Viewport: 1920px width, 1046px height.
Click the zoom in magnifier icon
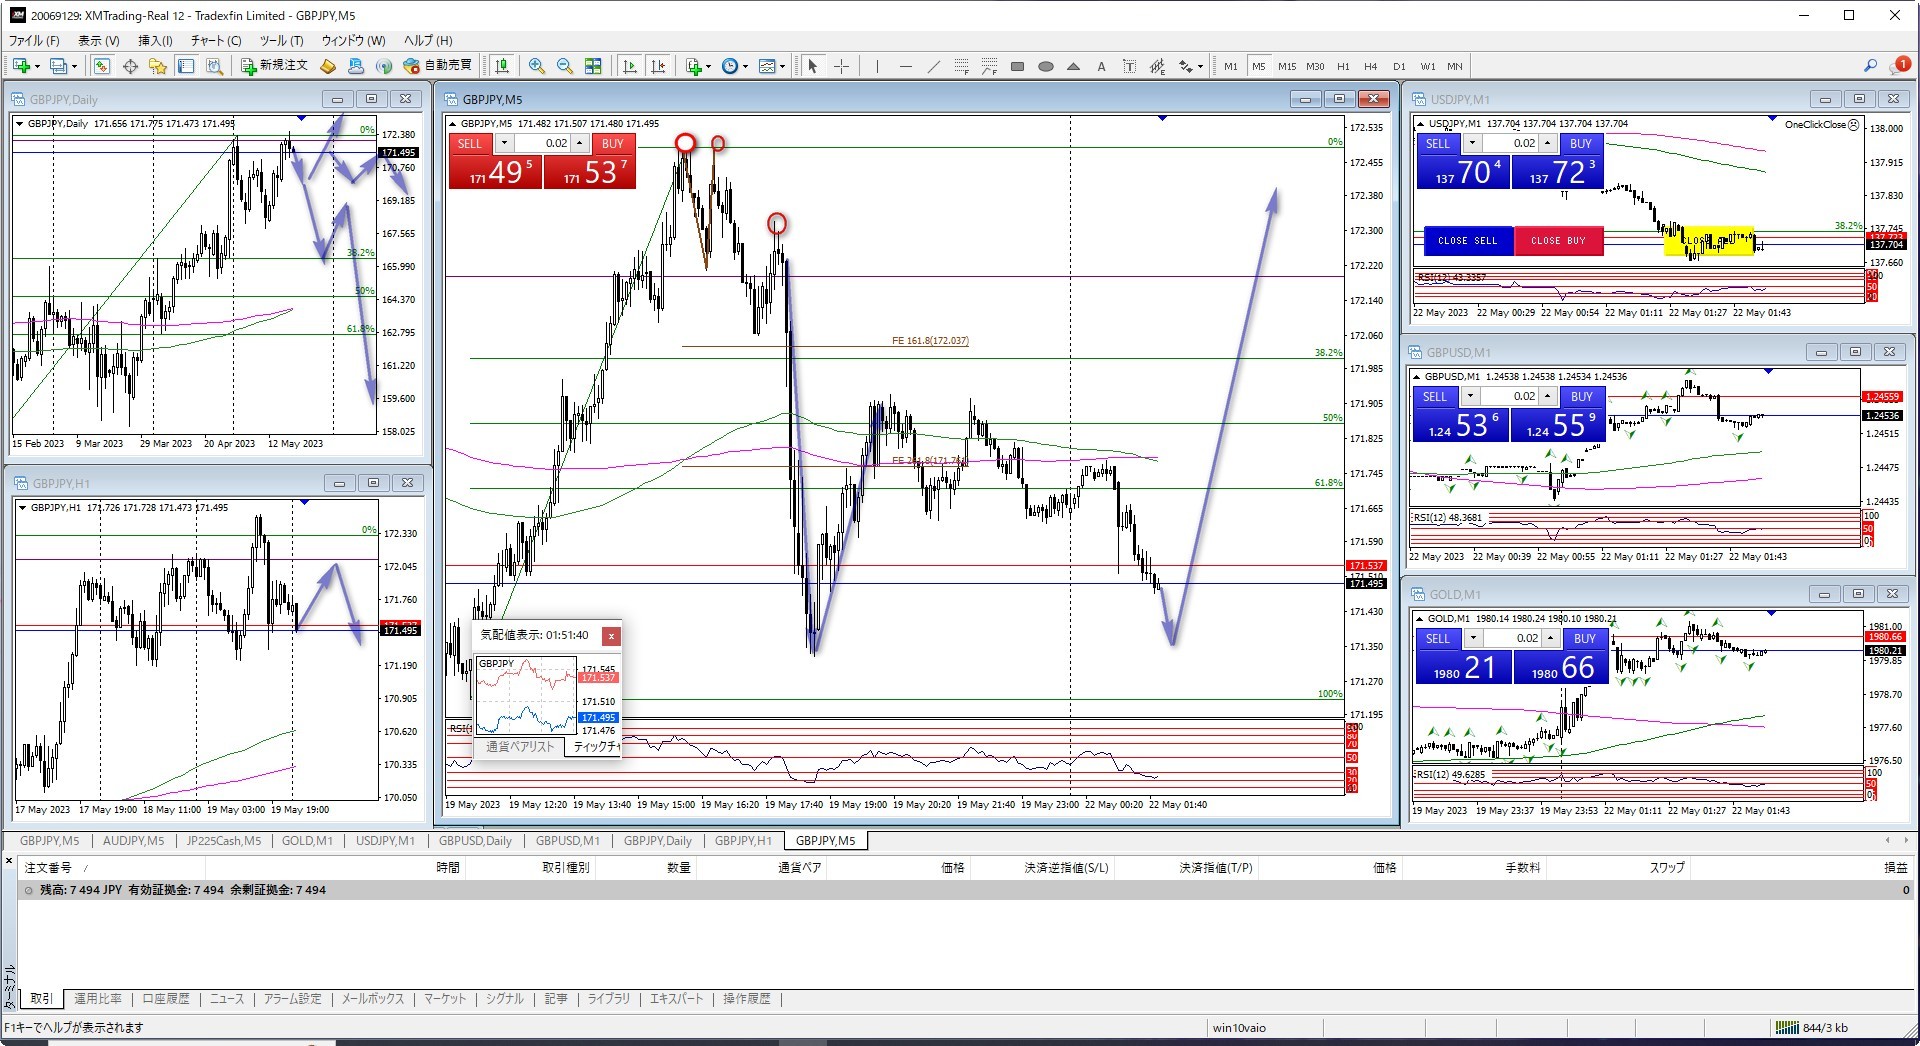point(537,66)
